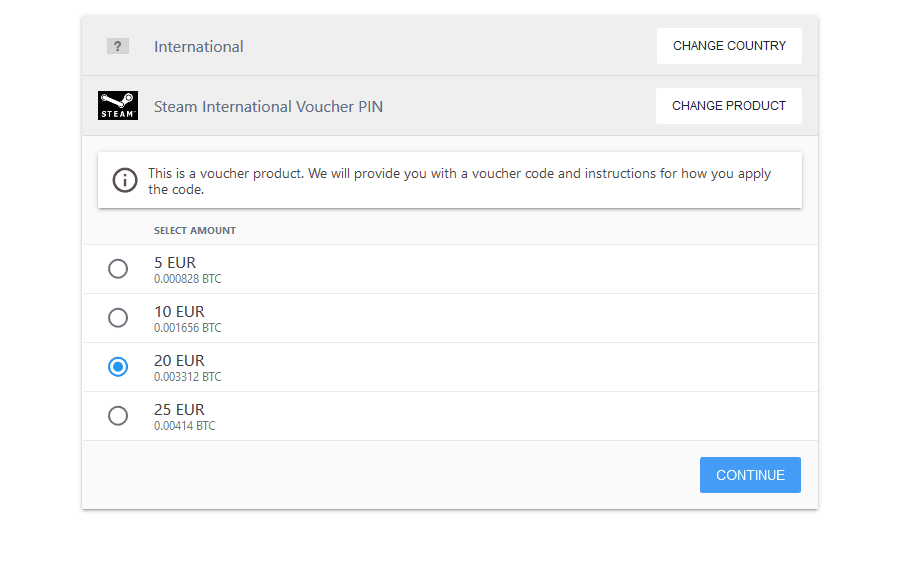900x588 pixels.
Task: Click the voucher product information message
Action: (460, 181)
